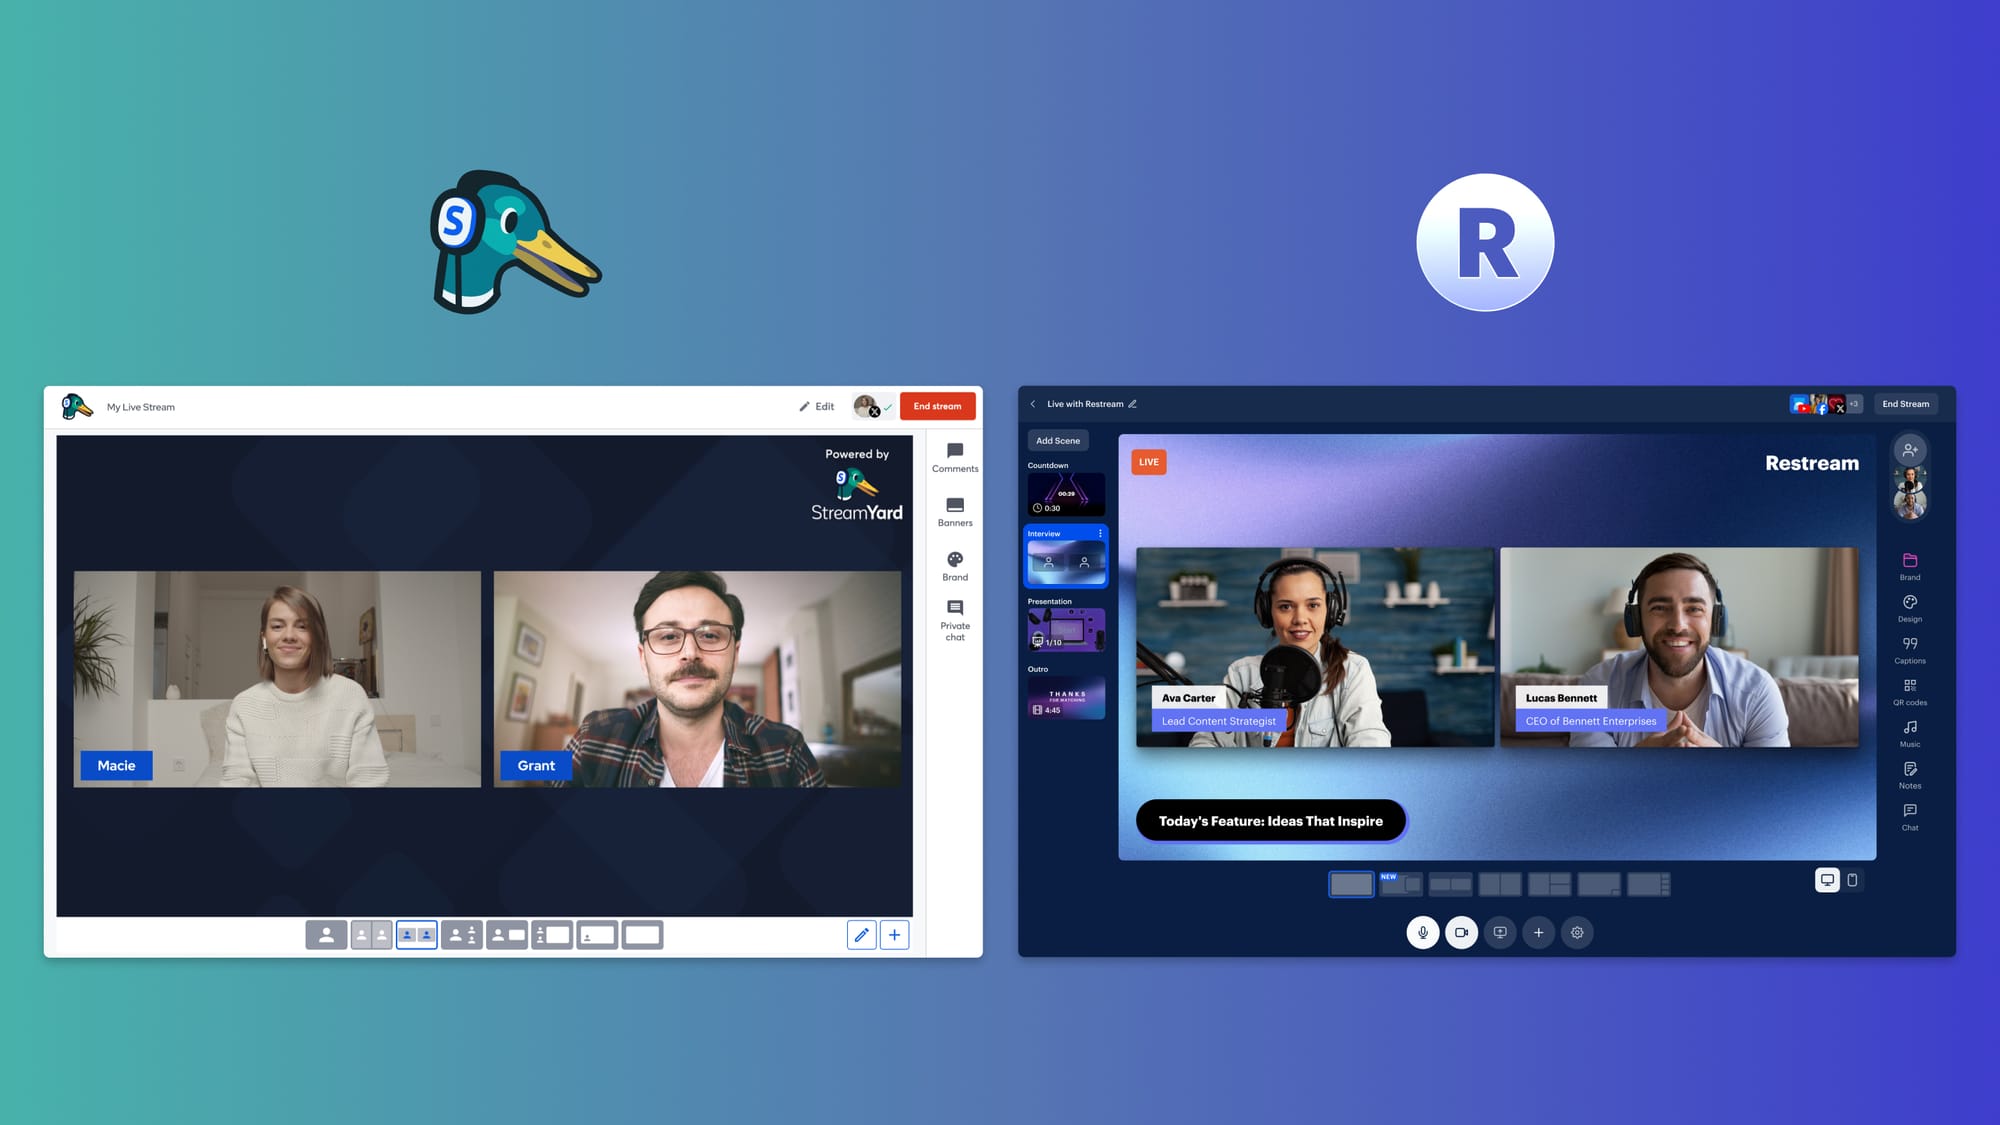Toggle the camera in Restream controls
Viewport: 2000px width, 1125px height.
click(1461, 933)
